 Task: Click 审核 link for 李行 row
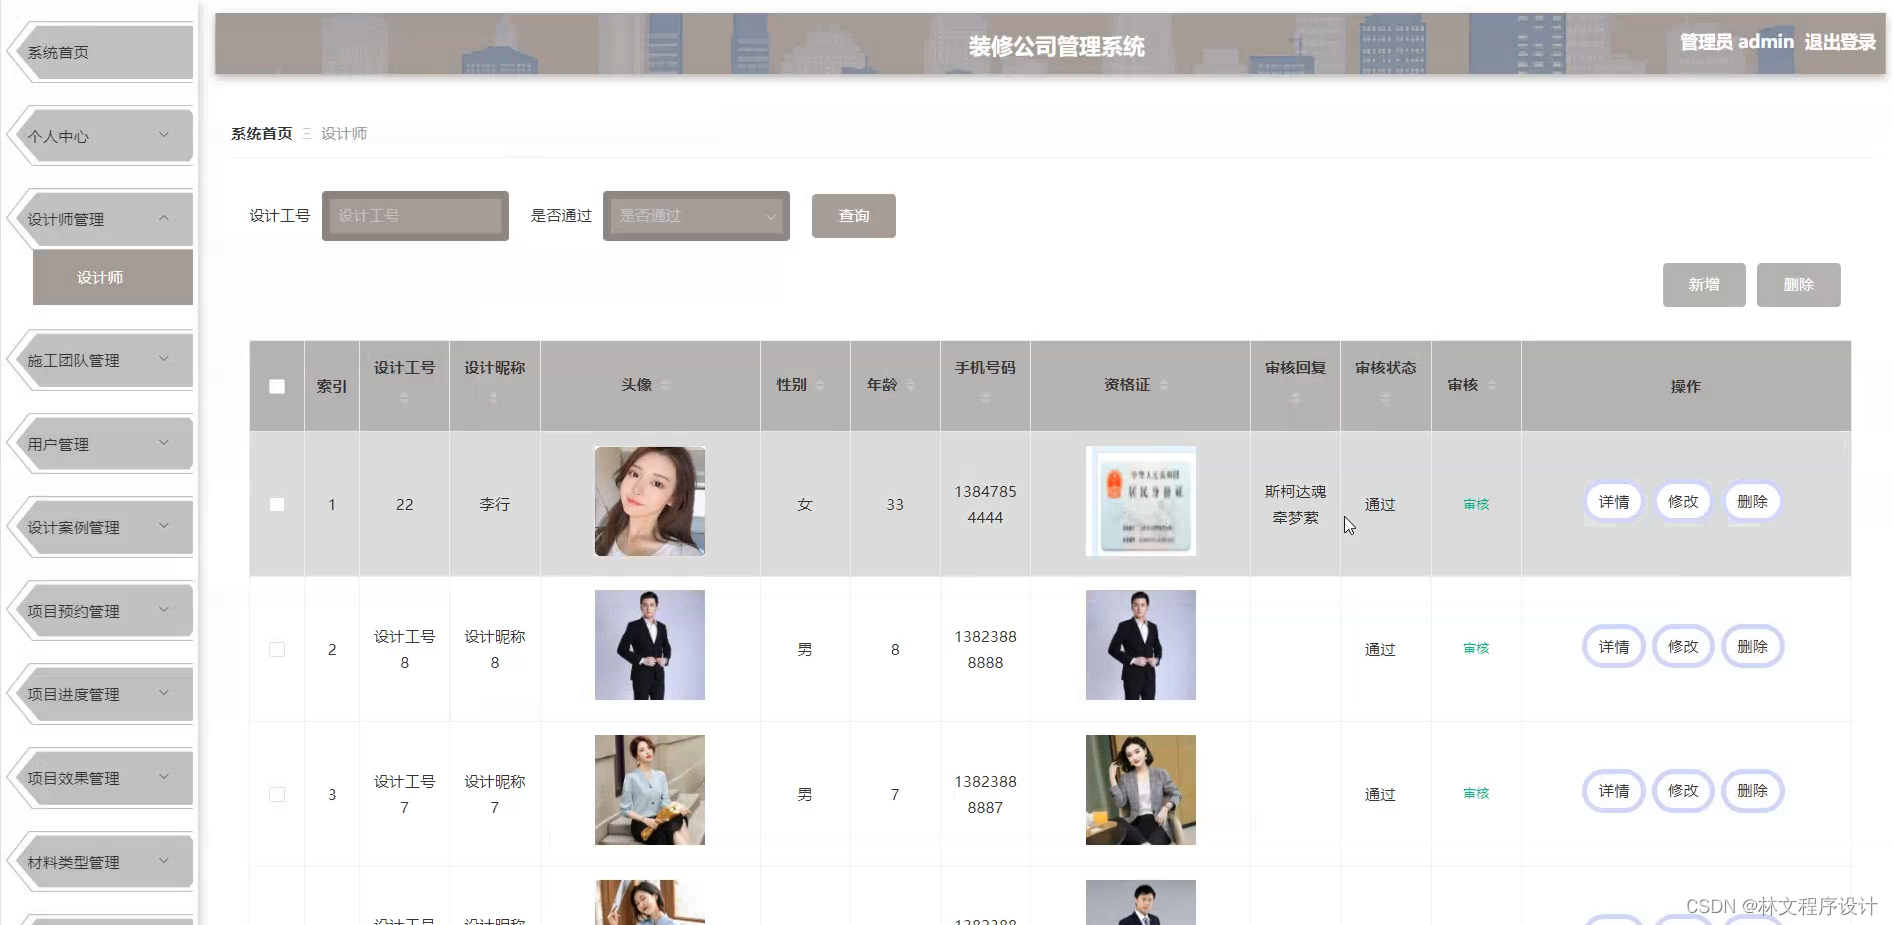[x=1476, y=504]
